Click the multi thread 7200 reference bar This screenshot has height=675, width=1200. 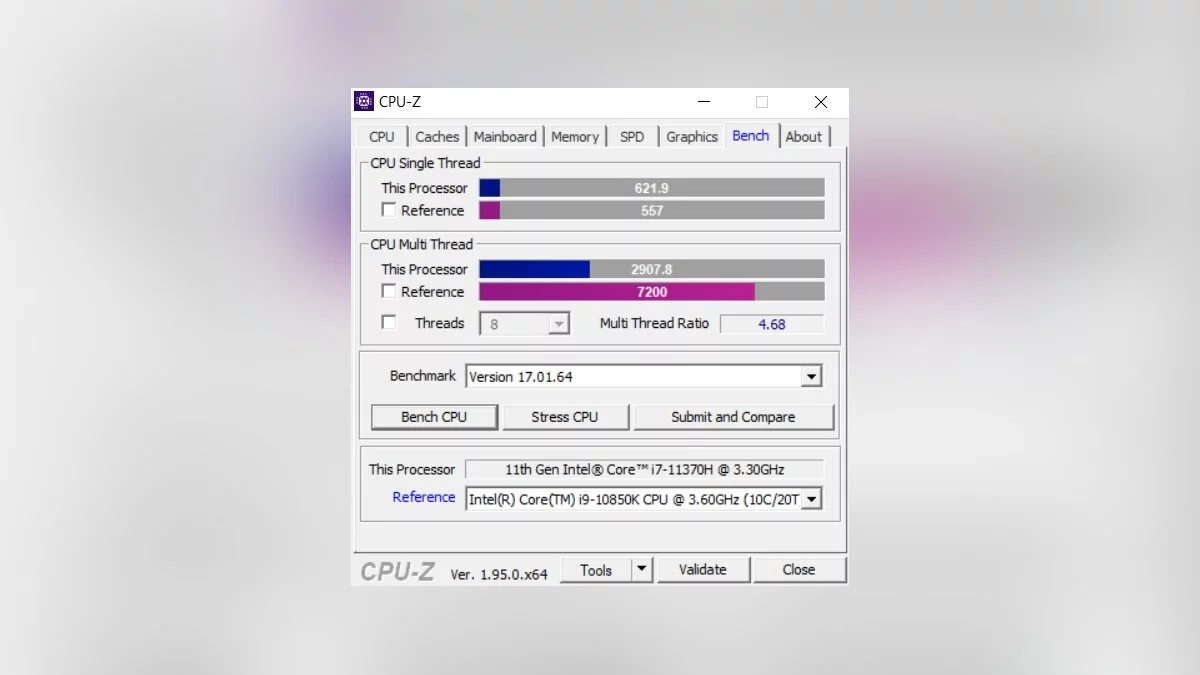tap(652, 291)
